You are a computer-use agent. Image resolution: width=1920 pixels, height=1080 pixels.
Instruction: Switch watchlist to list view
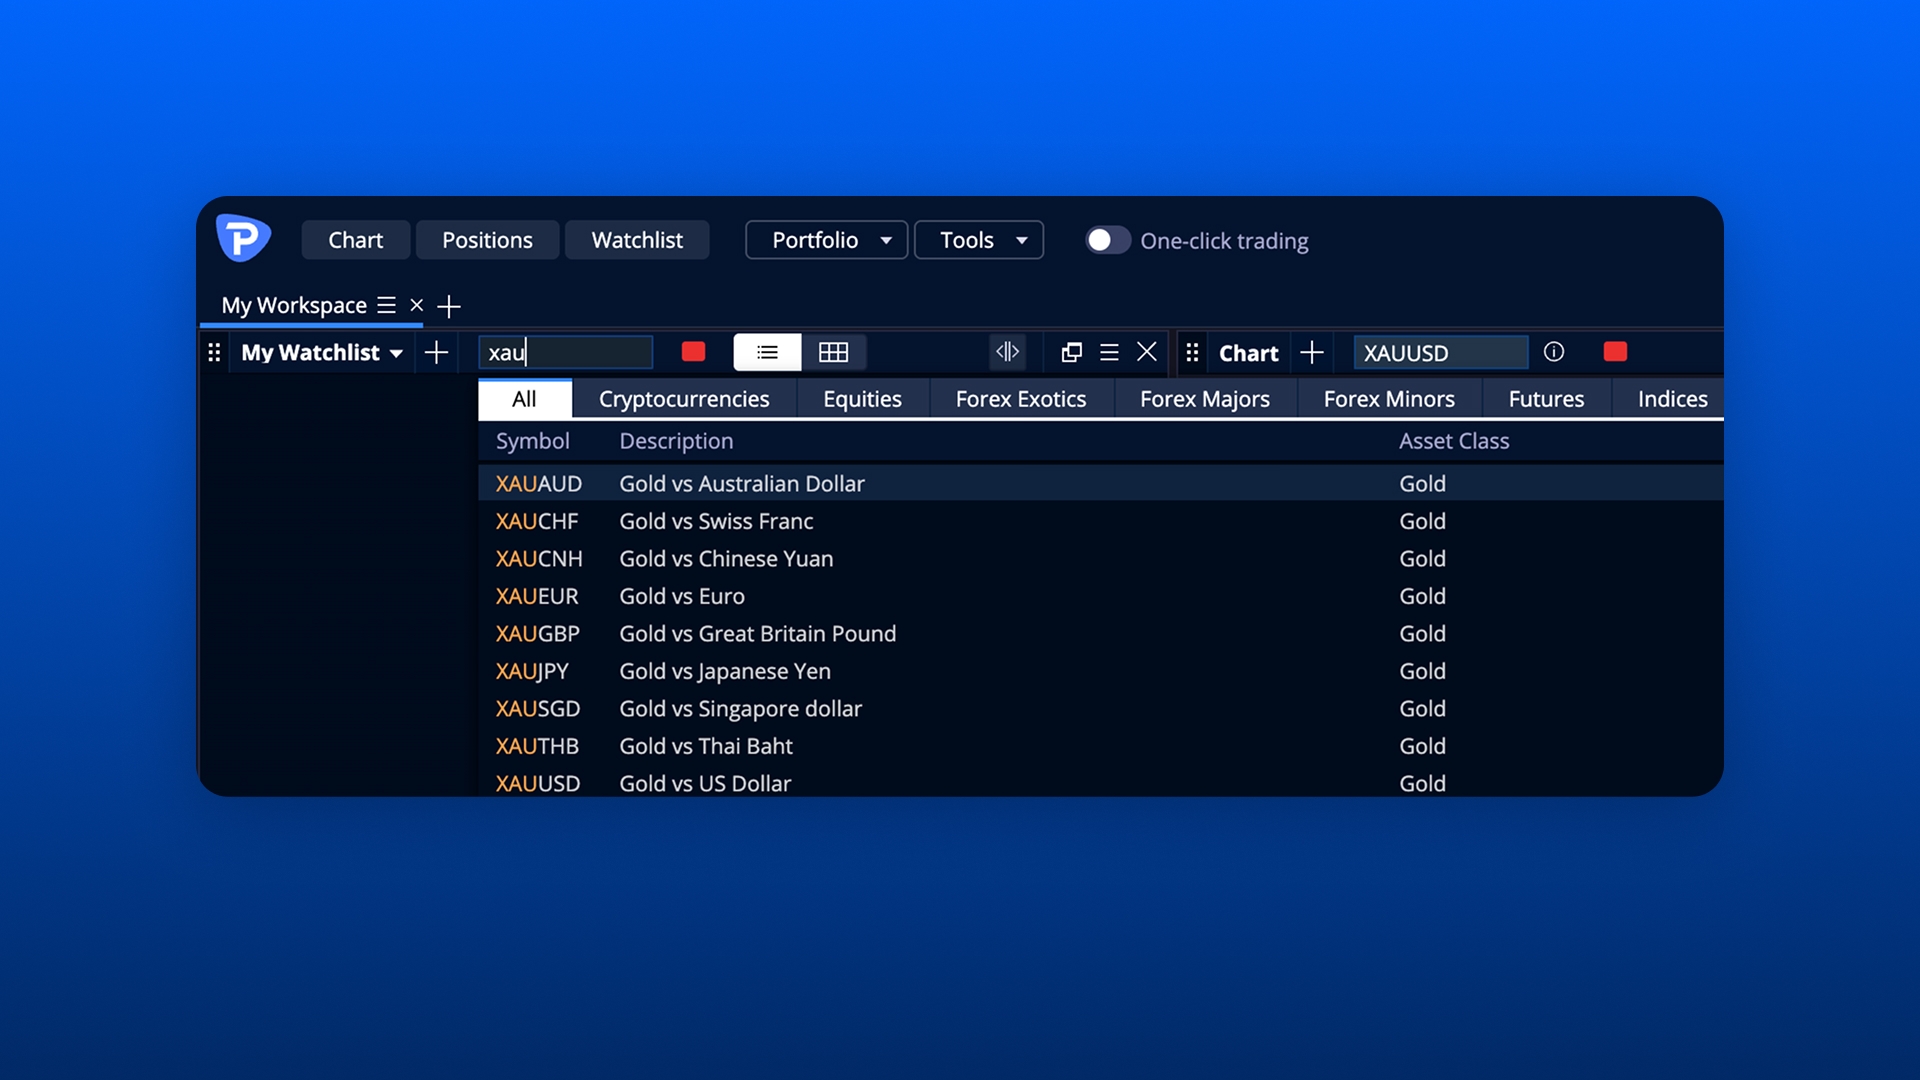coord(767,352)
